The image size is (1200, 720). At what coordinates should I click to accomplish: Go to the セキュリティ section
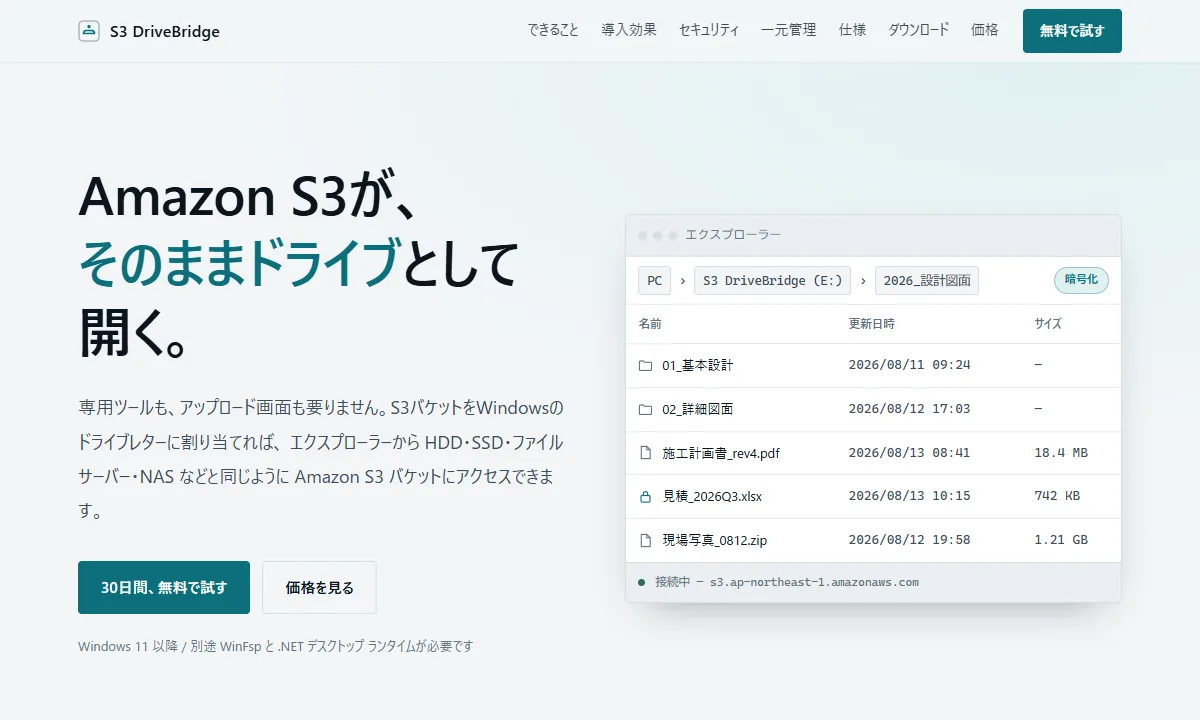pyautogui.click(x=709, y=30)
